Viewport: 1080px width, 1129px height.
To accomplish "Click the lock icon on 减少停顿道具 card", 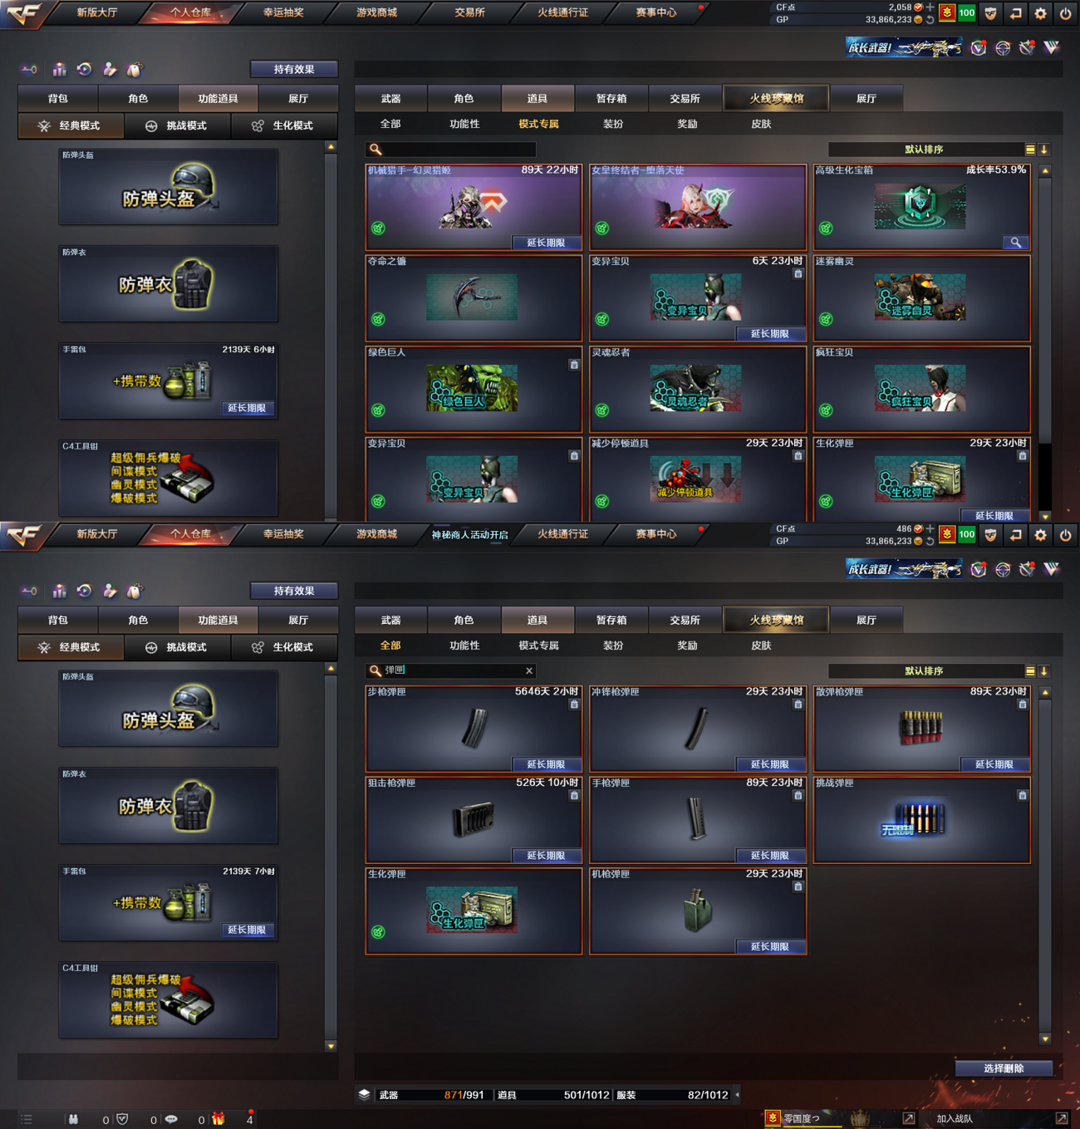I will click(x=798, y=456).
